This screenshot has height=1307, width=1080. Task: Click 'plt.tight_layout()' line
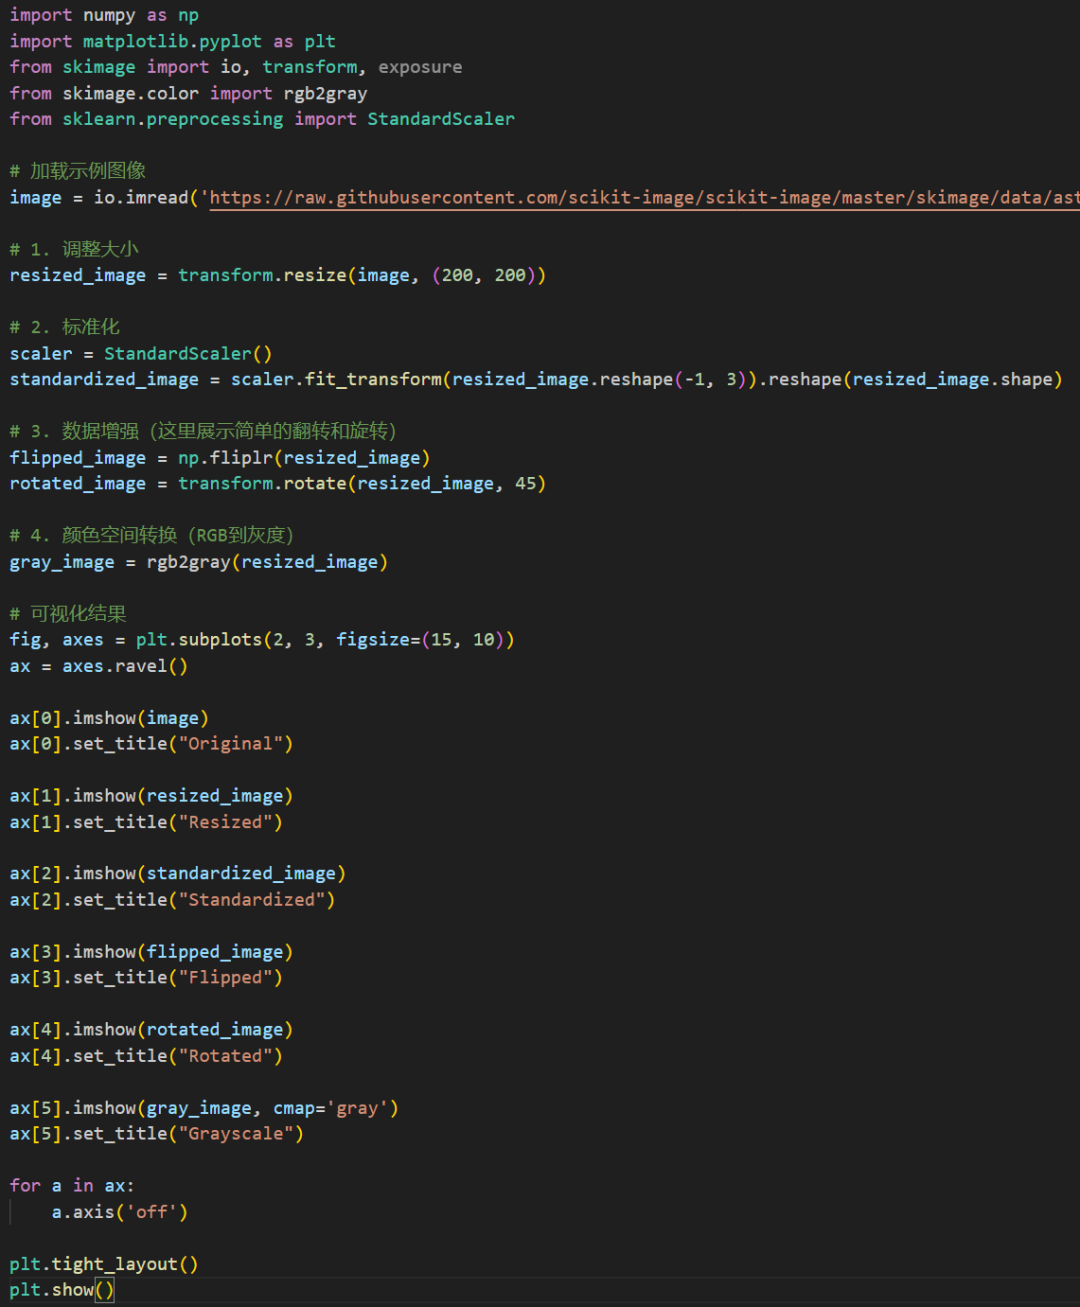coord(104,1264)
